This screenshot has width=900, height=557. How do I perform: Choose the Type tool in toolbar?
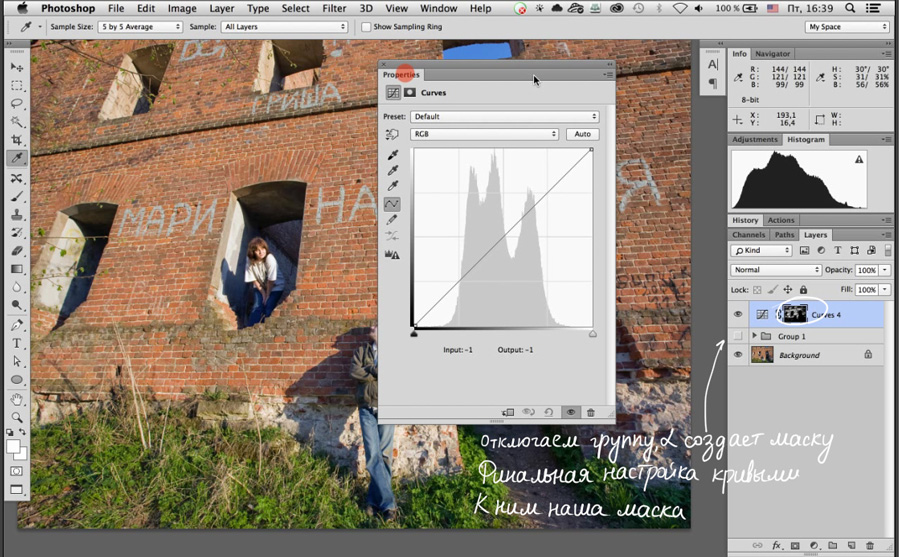[x=17, y=343]
